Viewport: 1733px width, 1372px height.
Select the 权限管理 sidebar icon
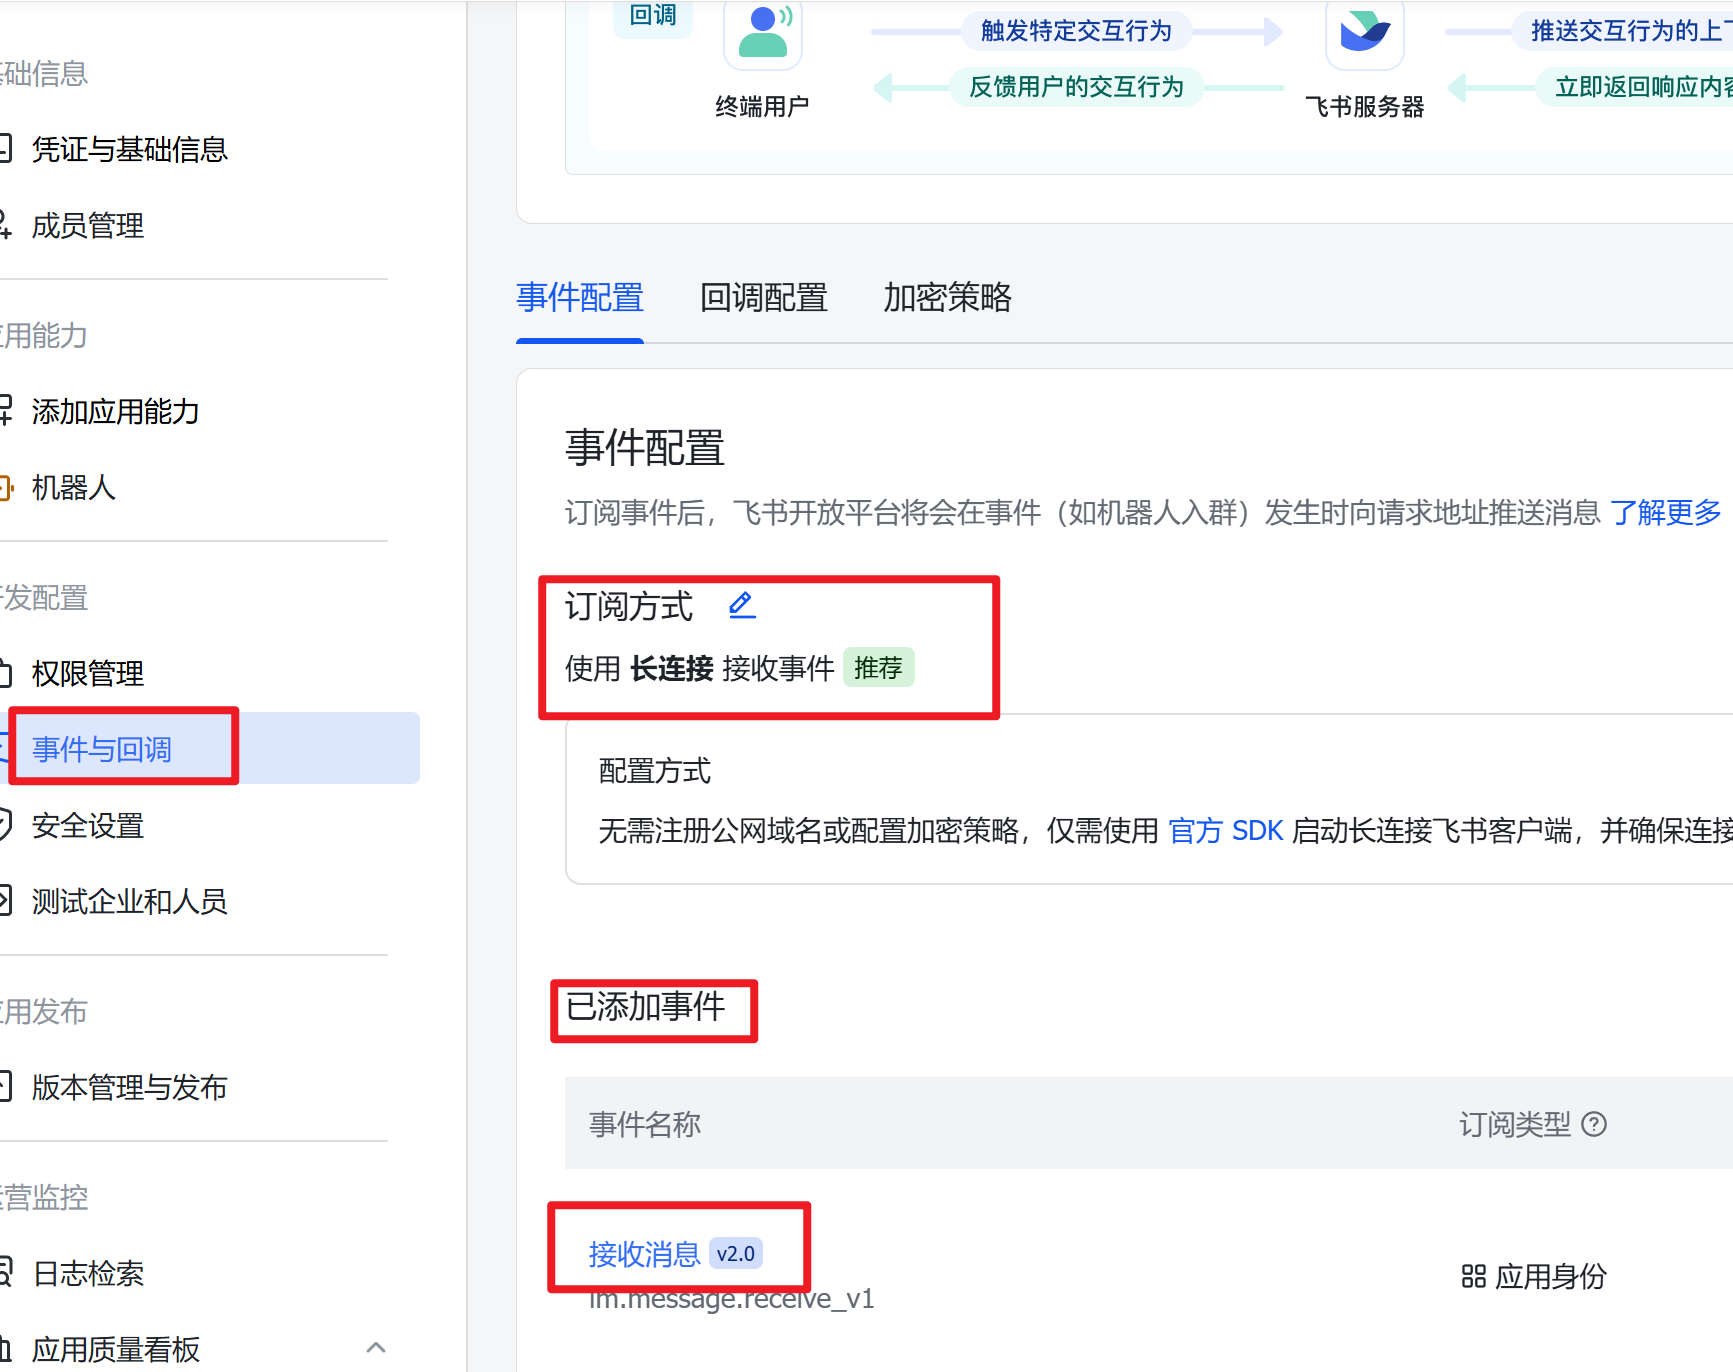pyautogui.click(x=5, y=673)
